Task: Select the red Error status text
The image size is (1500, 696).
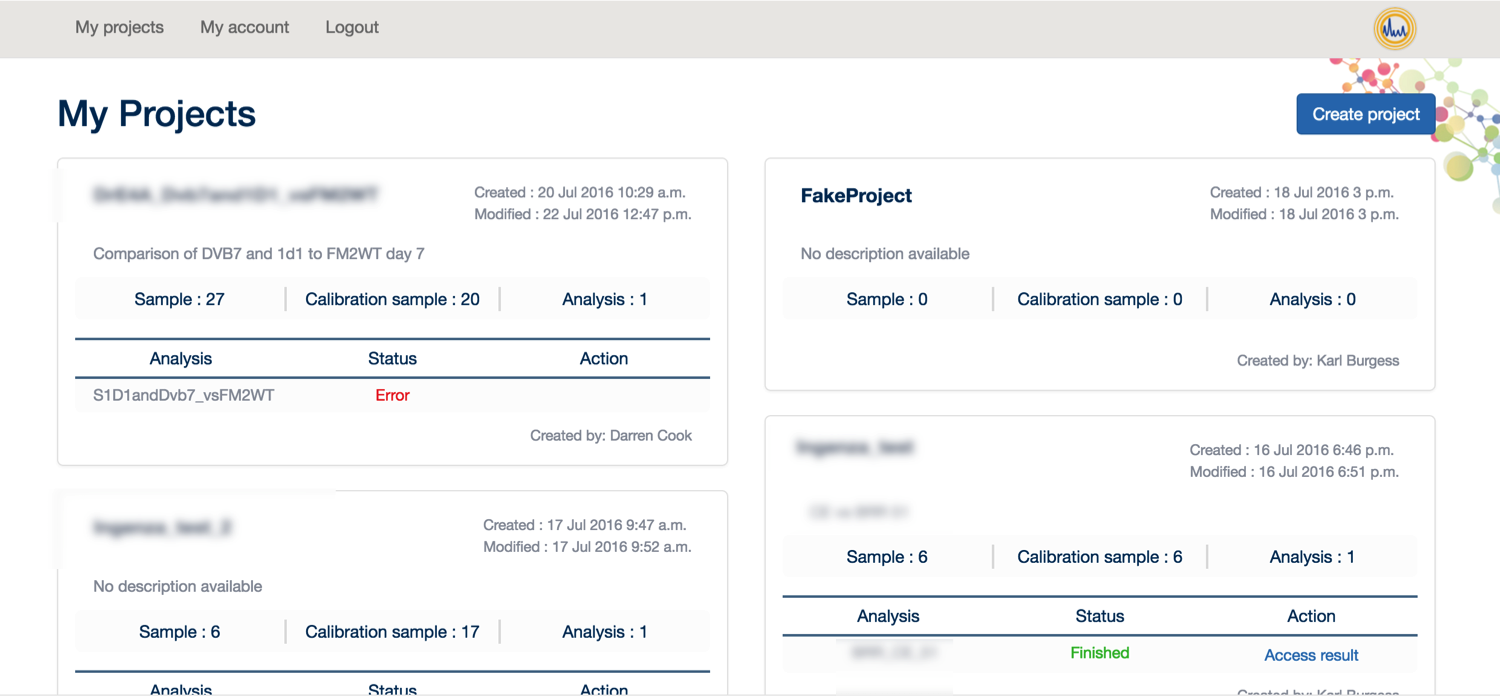Action: [392, 395]
